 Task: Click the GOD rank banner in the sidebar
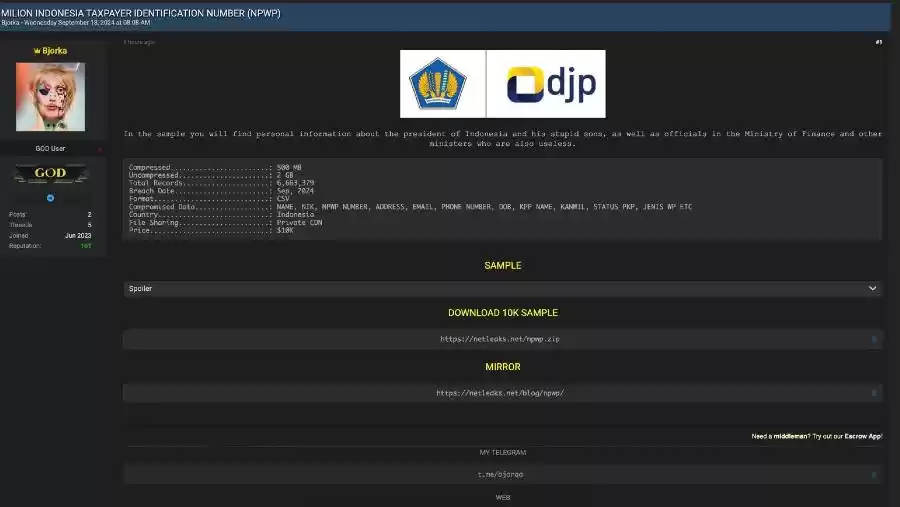(50, 174)
